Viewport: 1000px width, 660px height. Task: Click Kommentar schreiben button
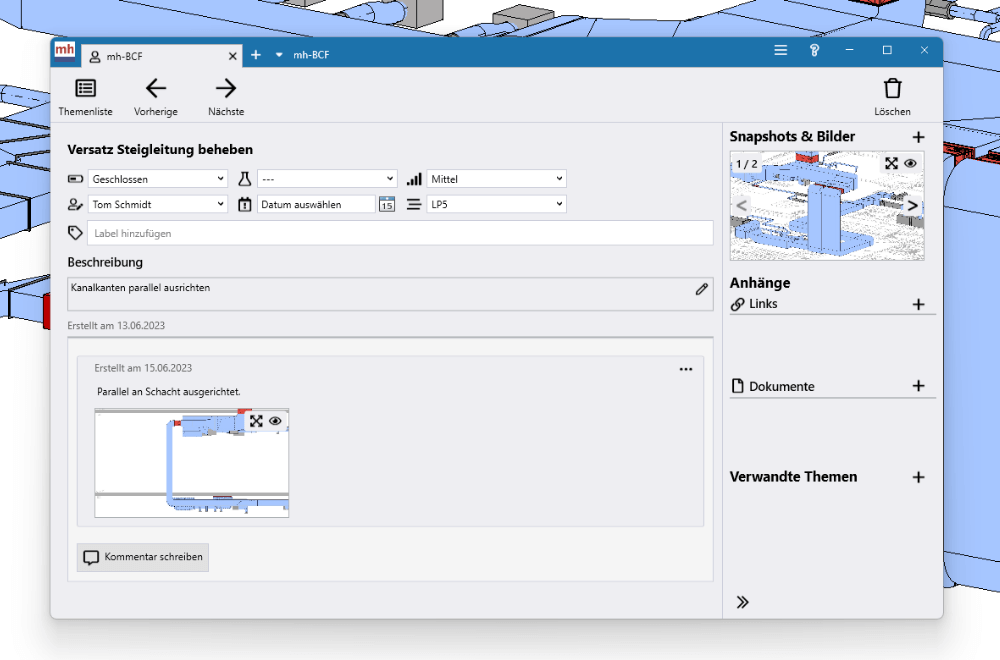(143, 557)
